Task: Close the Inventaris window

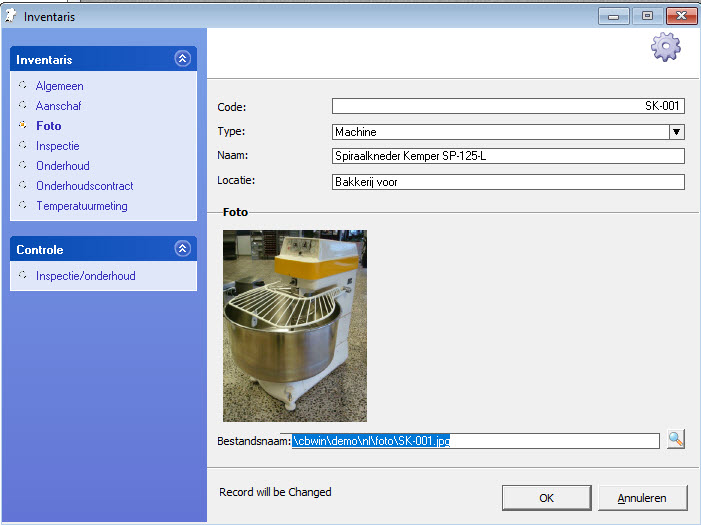Action: pyautogui.click(x=681, y=17)
